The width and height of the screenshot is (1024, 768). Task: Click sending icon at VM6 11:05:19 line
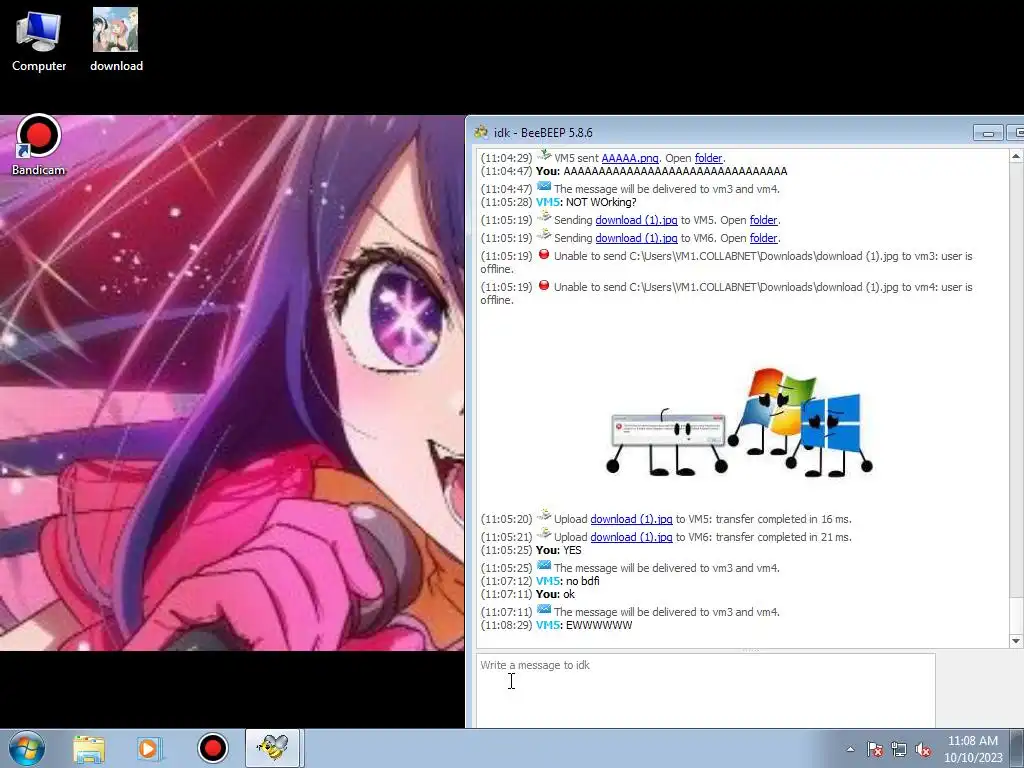[x=543, y=236]
